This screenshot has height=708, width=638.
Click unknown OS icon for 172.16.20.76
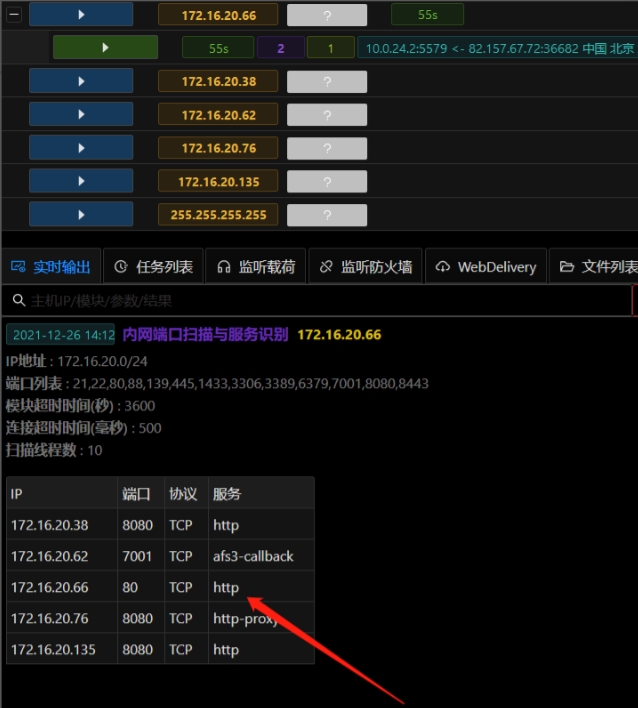tap(327, 148)
